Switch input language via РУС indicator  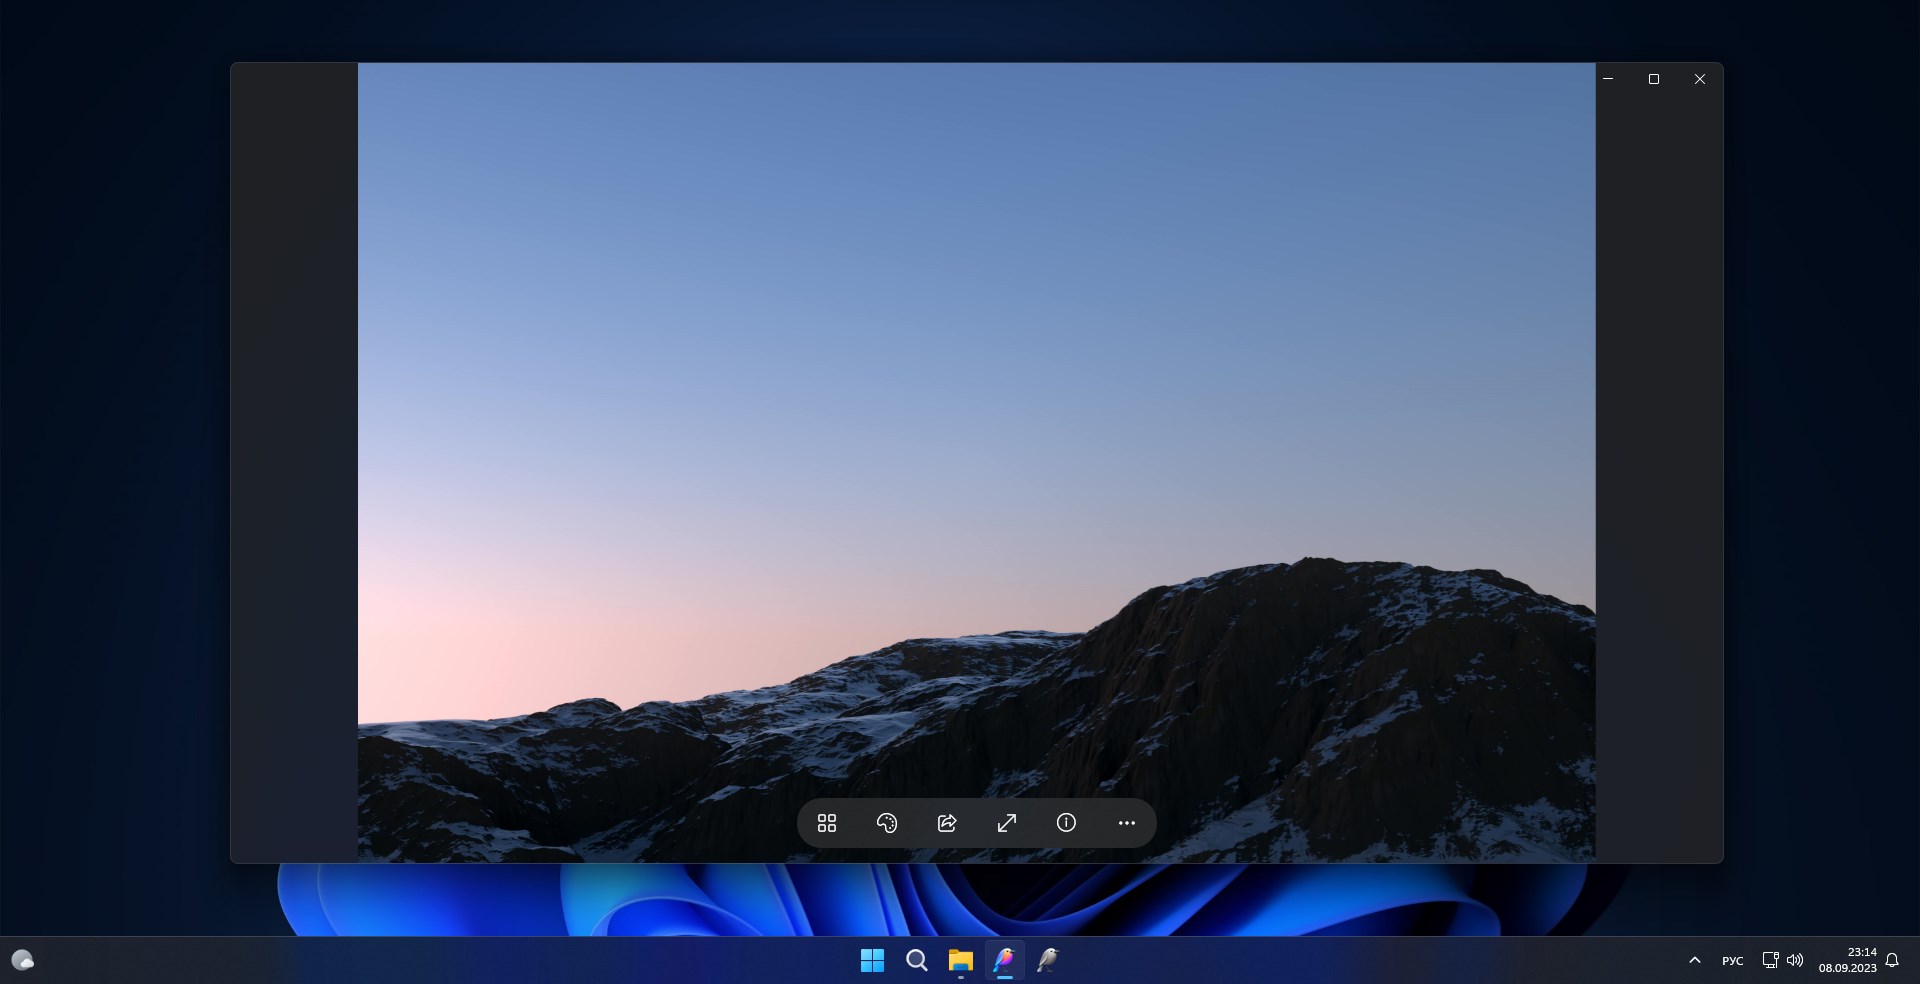click(1733, 961)
